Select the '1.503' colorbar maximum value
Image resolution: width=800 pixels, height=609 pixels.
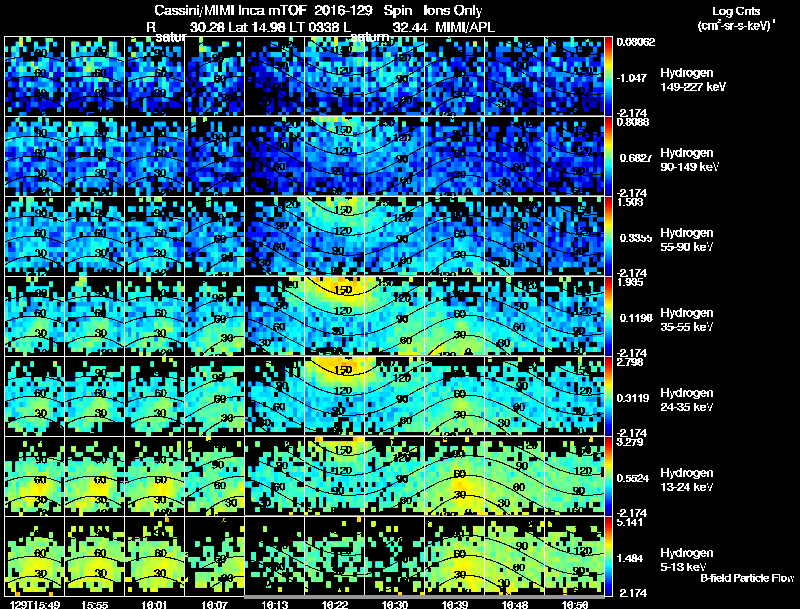[630, 202]
